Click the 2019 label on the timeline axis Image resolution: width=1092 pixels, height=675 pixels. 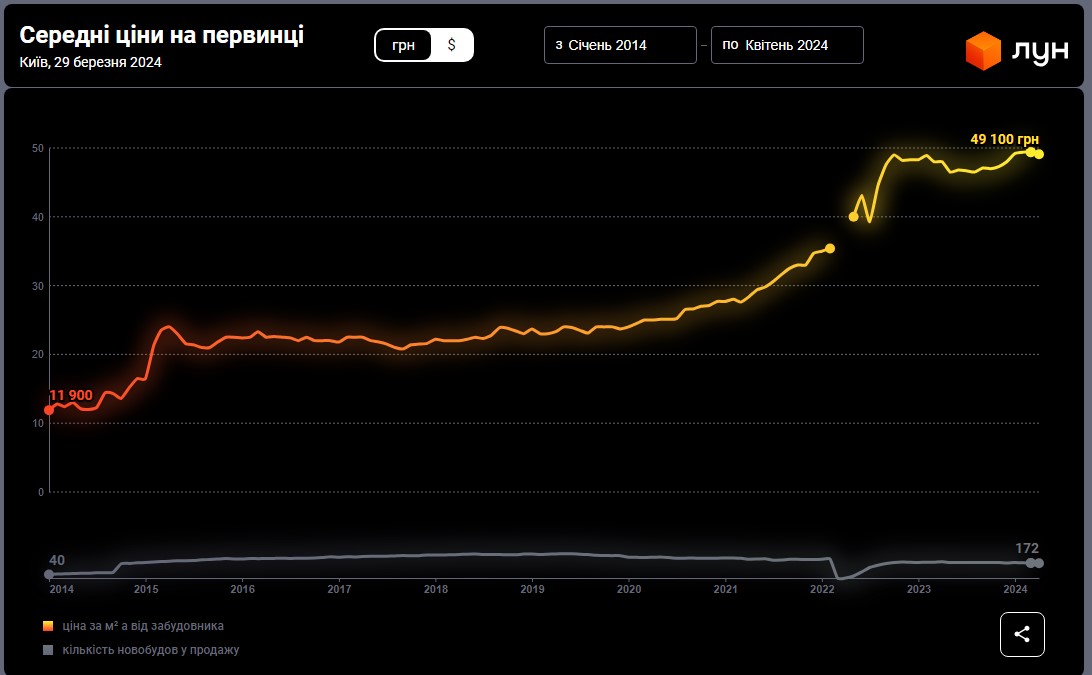coord(532,590)
